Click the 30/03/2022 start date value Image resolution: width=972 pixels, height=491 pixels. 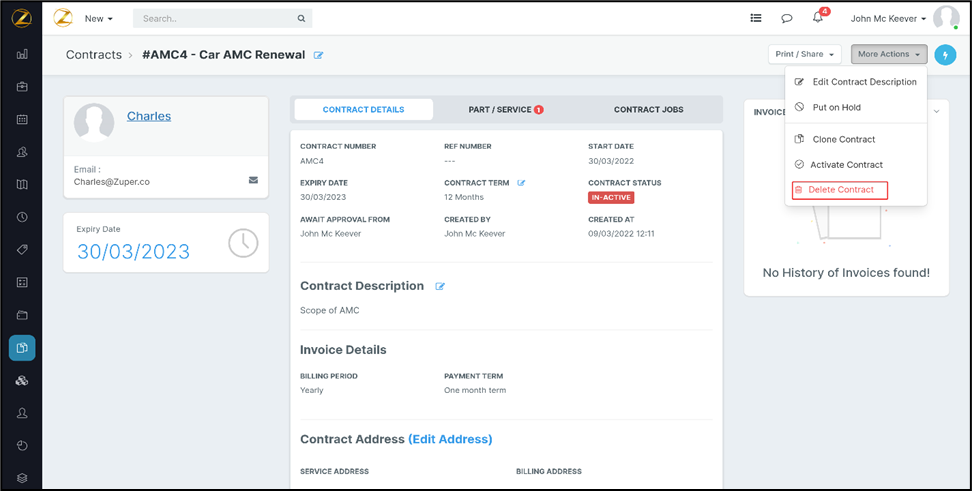point(611,161)
